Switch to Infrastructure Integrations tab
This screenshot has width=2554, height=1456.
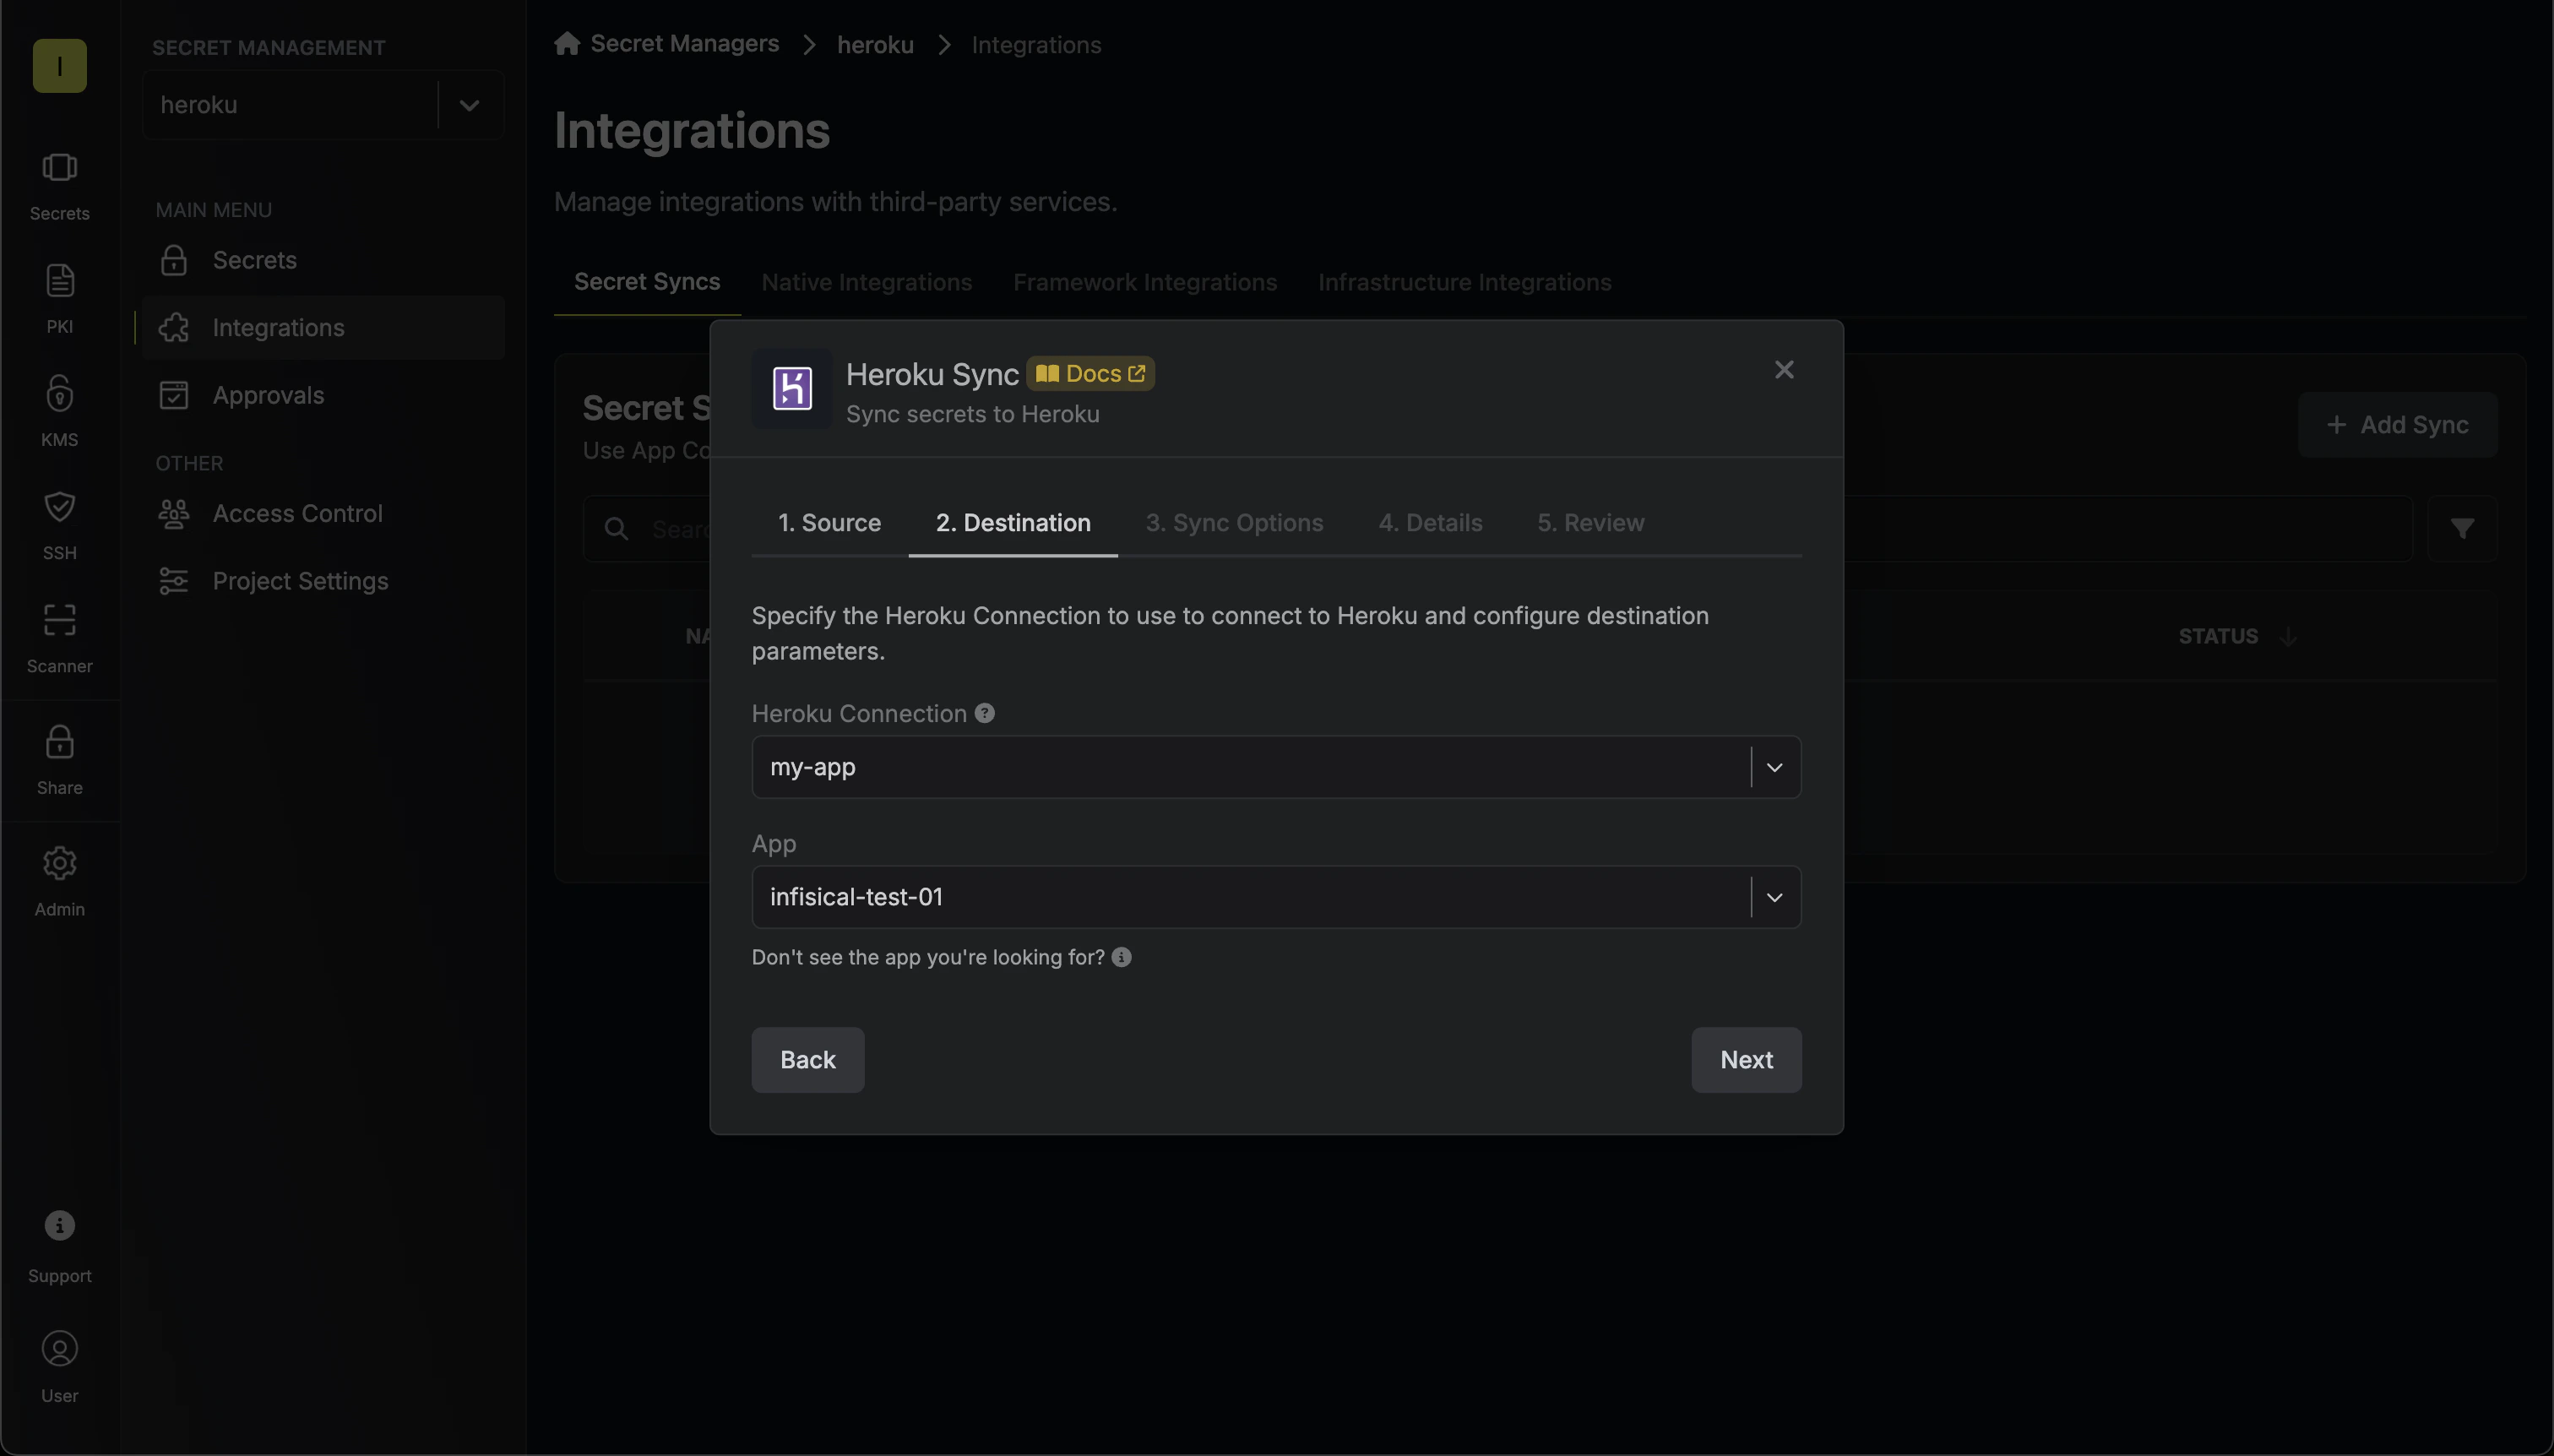pyautogui.click(x=1464, y=282)
